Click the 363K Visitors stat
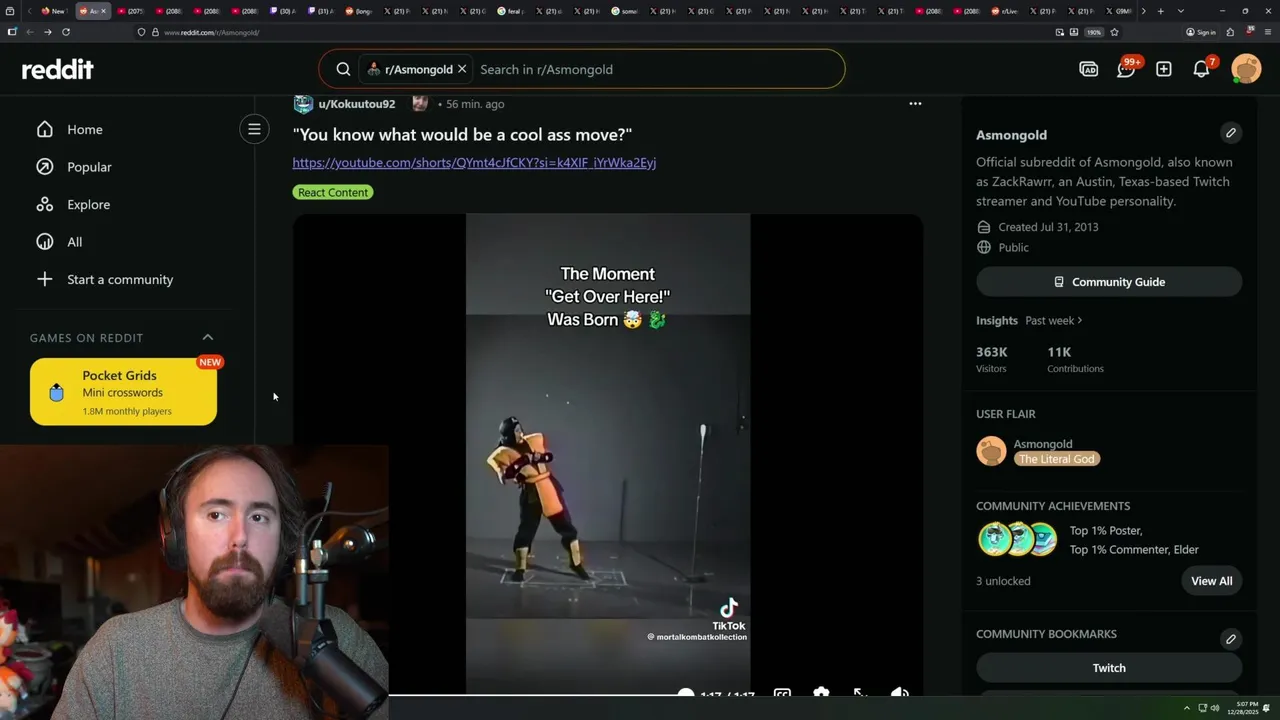This screenshot has height=720, width=1280. 992,359
